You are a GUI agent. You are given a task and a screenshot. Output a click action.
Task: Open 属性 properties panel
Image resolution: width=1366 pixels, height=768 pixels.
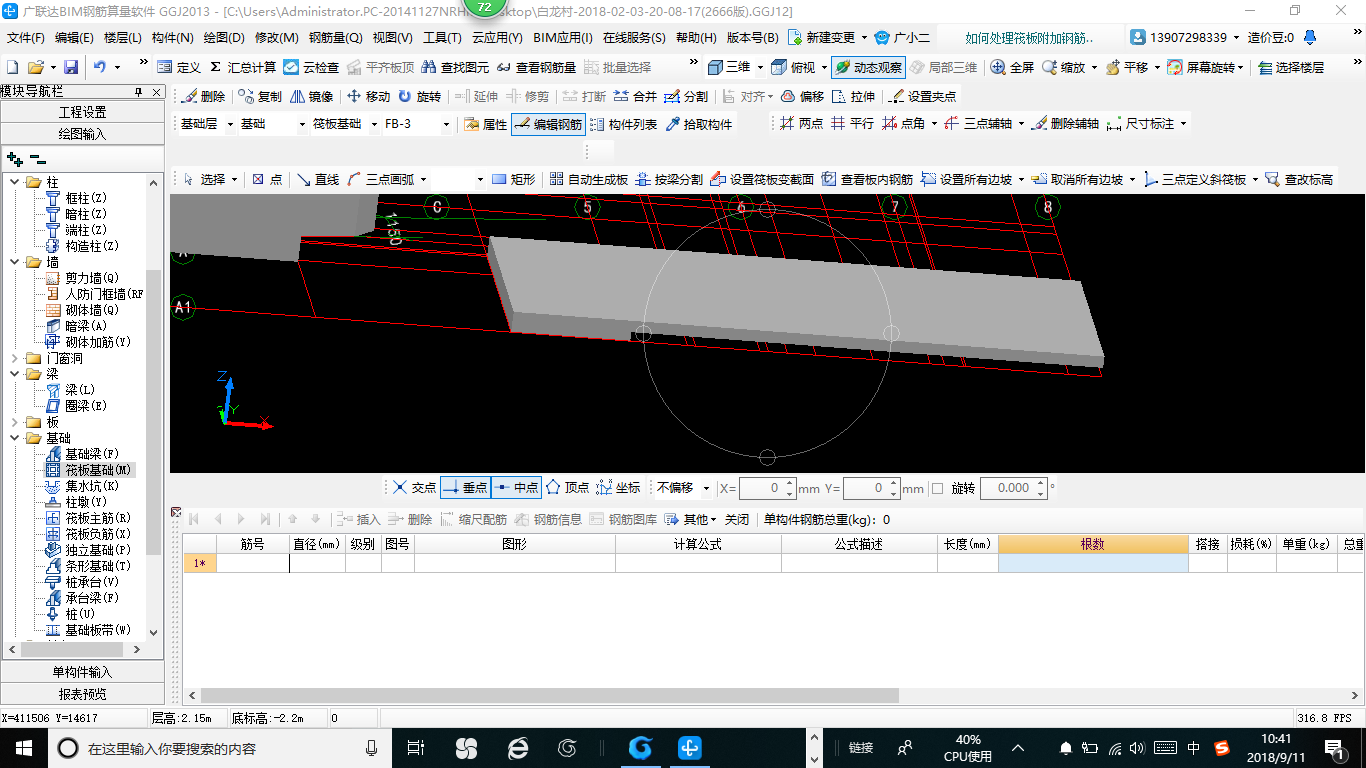point(486,124)
